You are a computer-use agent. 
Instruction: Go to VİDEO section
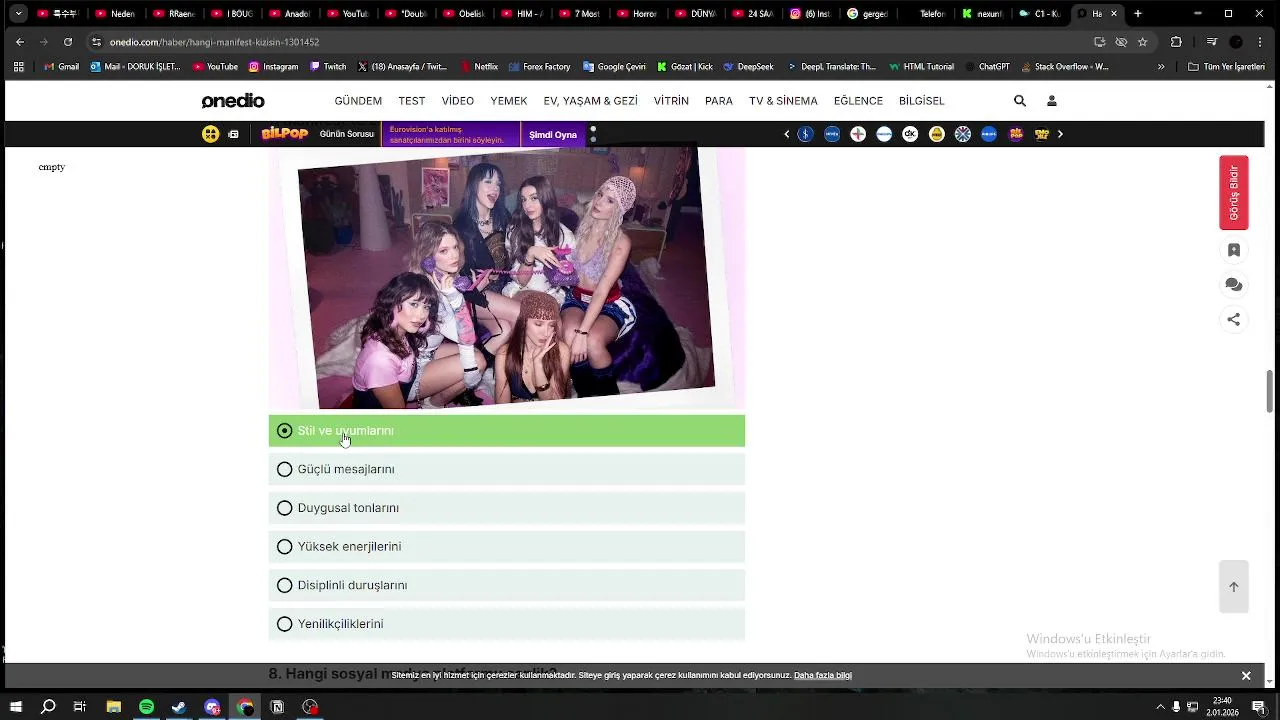click(458, 101)
